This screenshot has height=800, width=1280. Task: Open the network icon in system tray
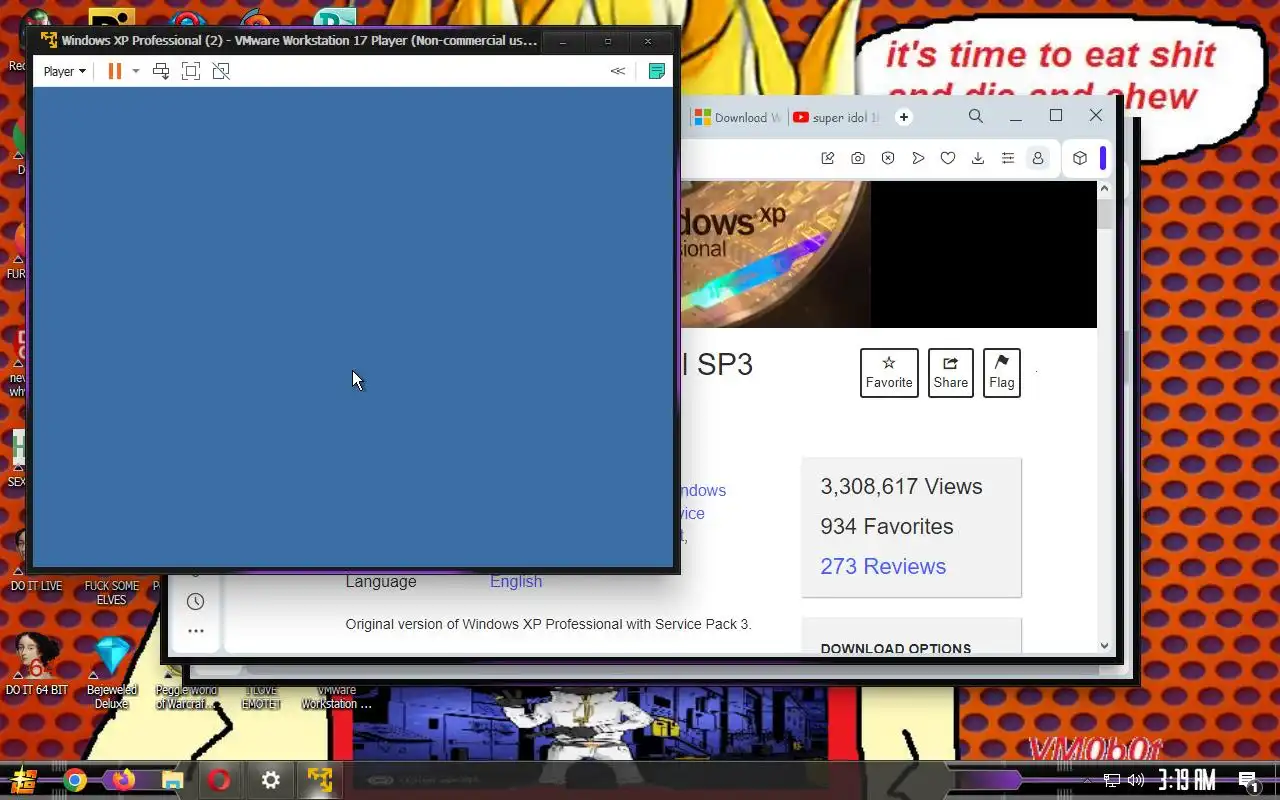pyautogui.click(x=1112, y=780)
